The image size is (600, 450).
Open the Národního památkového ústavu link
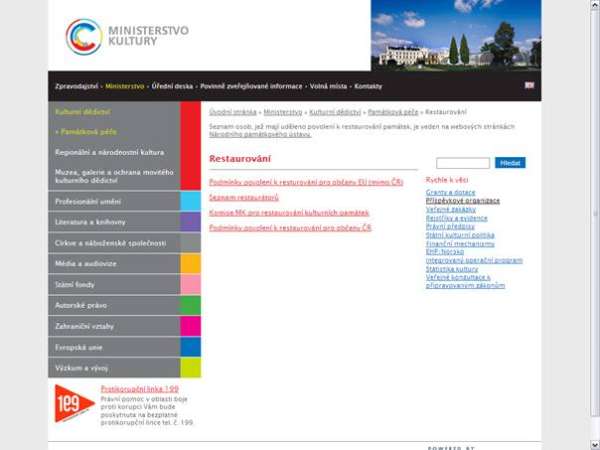(x=260, y=134)
